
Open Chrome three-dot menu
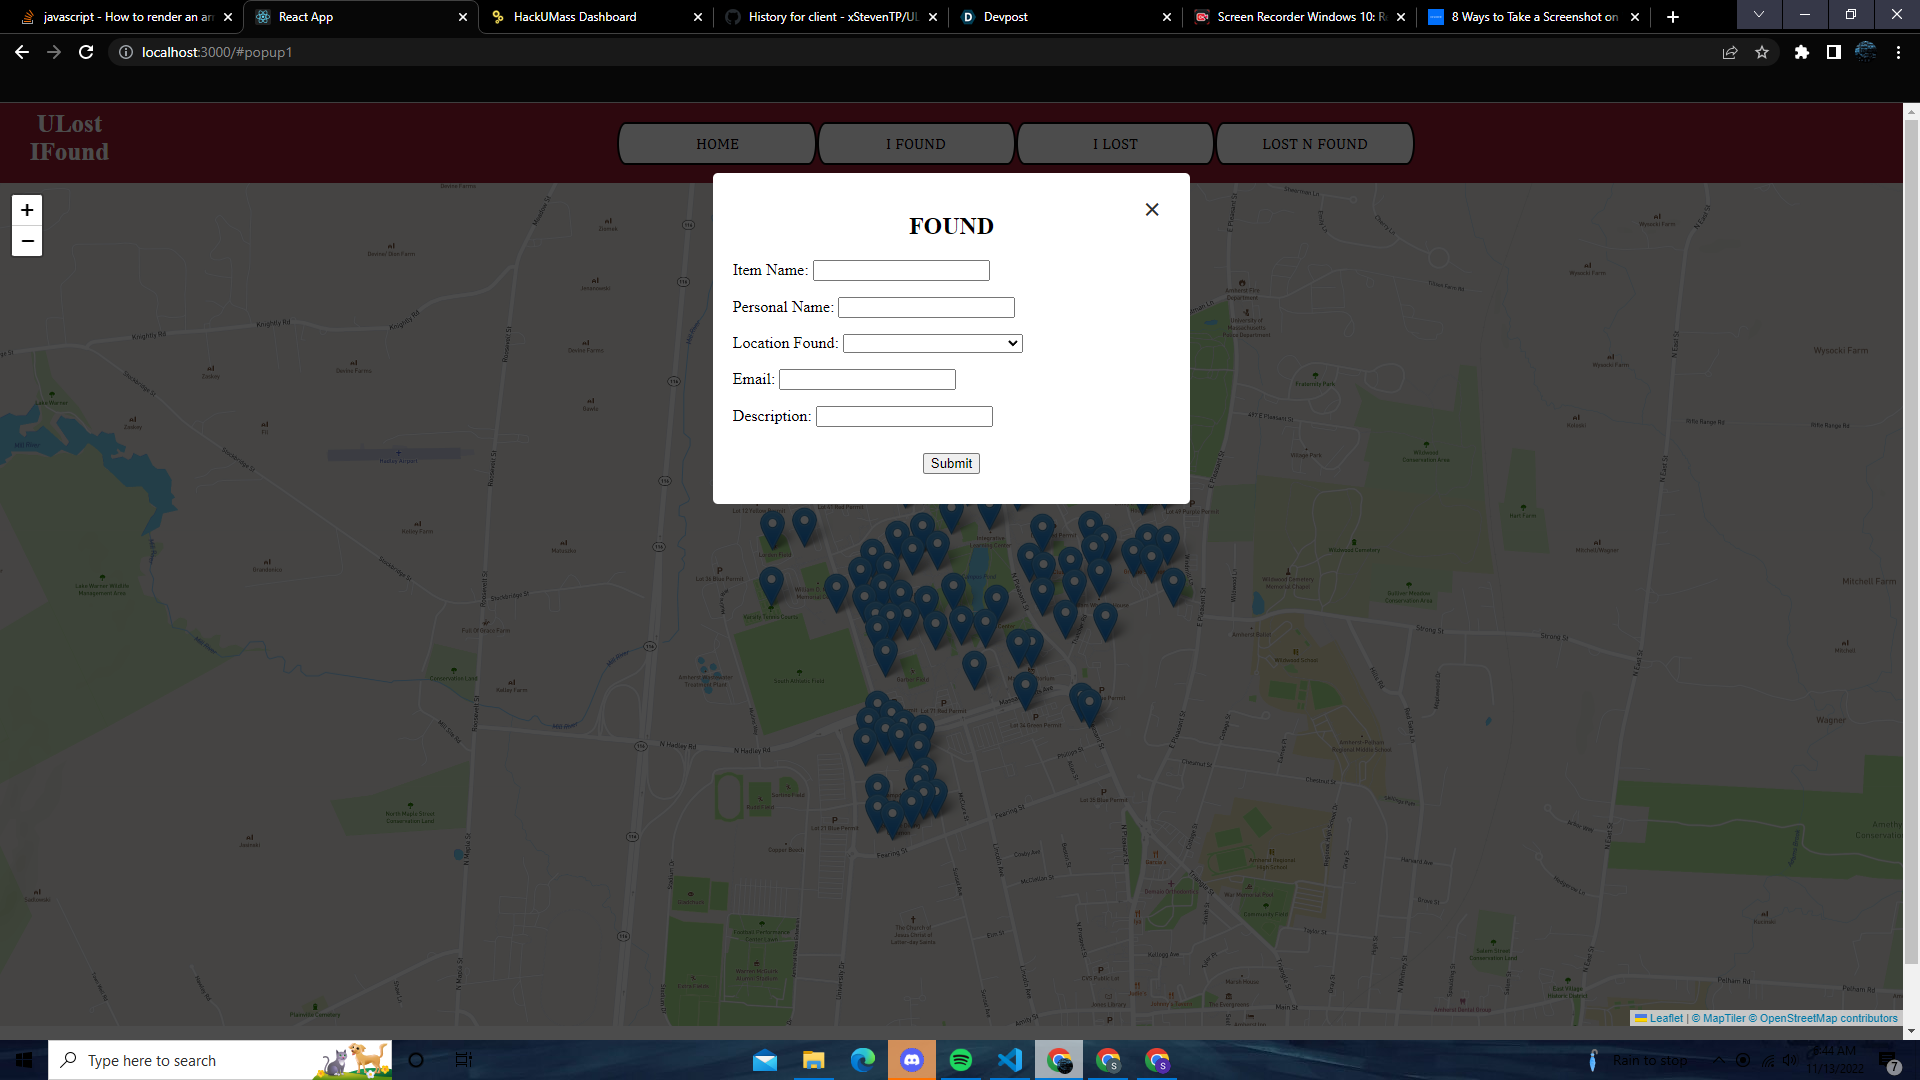[x=1898, y=52]
